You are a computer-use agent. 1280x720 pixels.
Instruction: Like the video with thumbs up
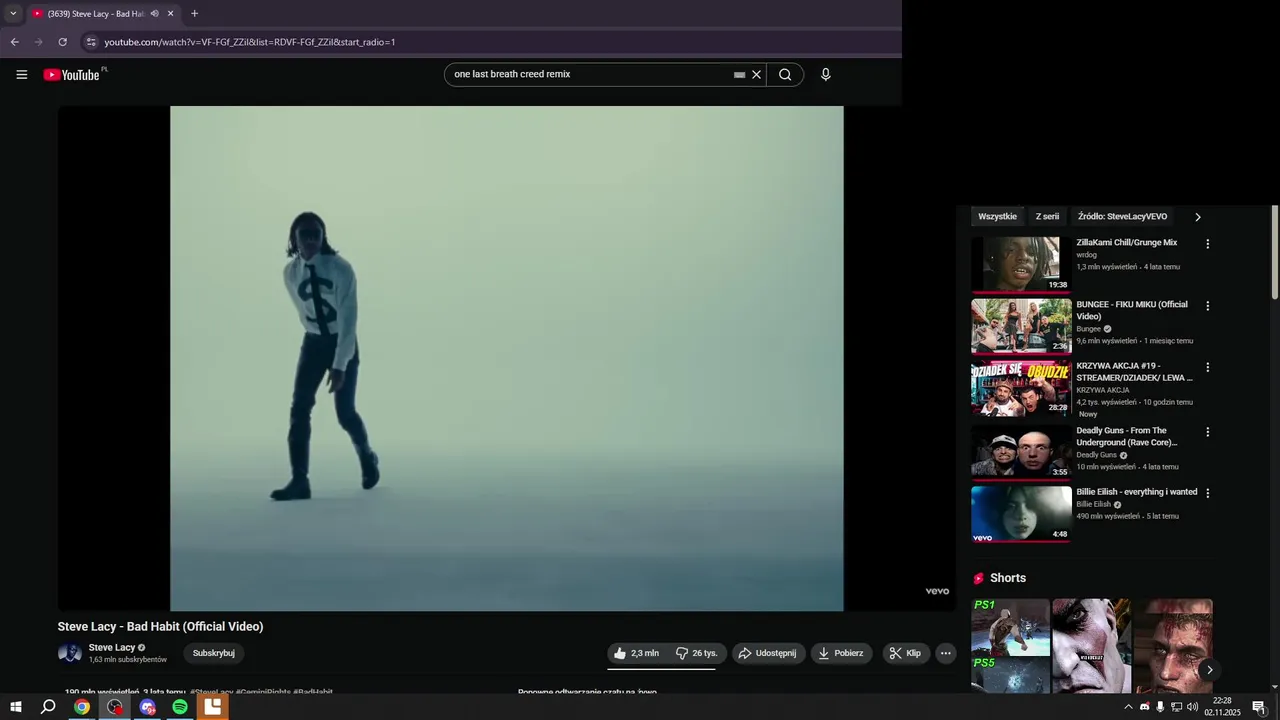636,653
